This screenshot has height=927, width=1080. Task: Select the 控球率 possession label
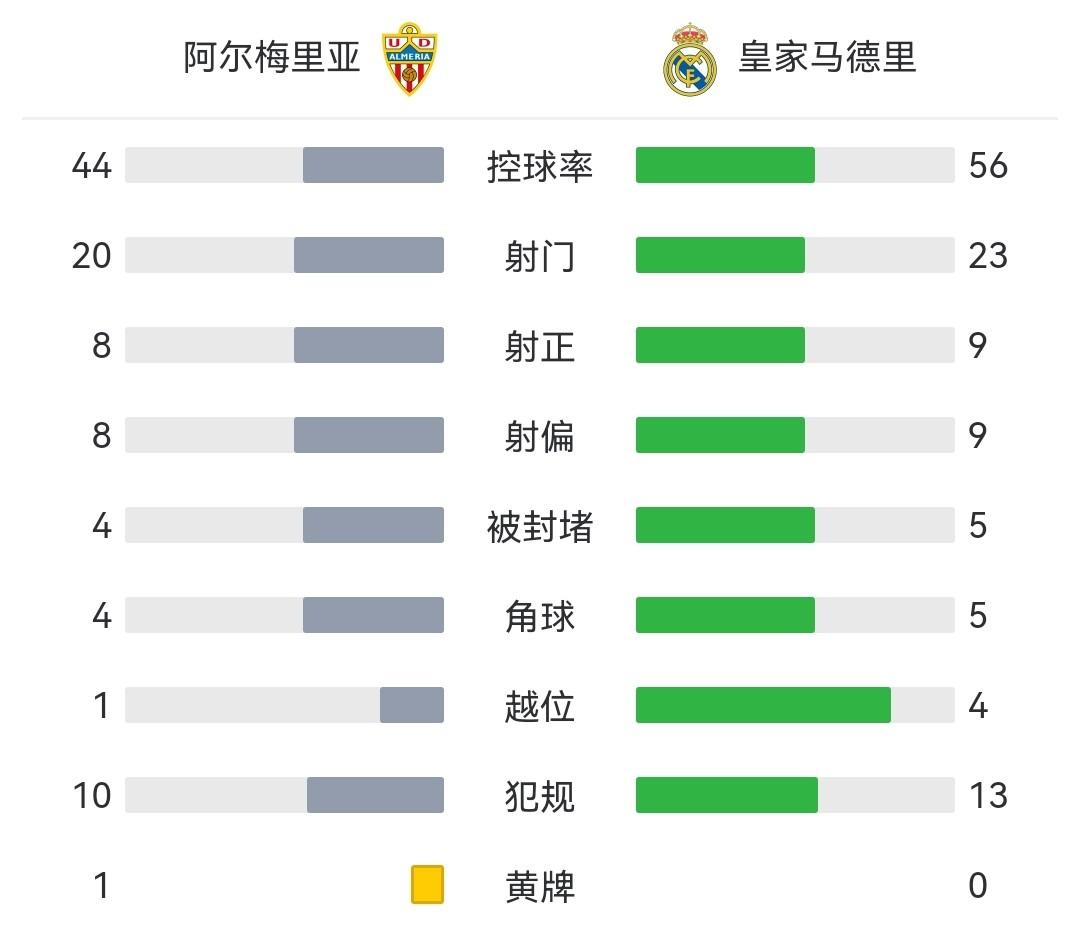(540, 166)
